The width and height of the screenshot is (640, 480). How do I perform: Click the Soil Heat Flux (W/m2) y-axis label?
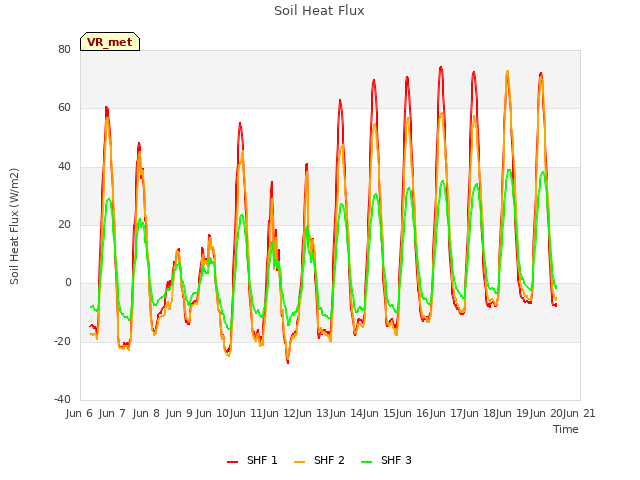[x=14, y=226]
